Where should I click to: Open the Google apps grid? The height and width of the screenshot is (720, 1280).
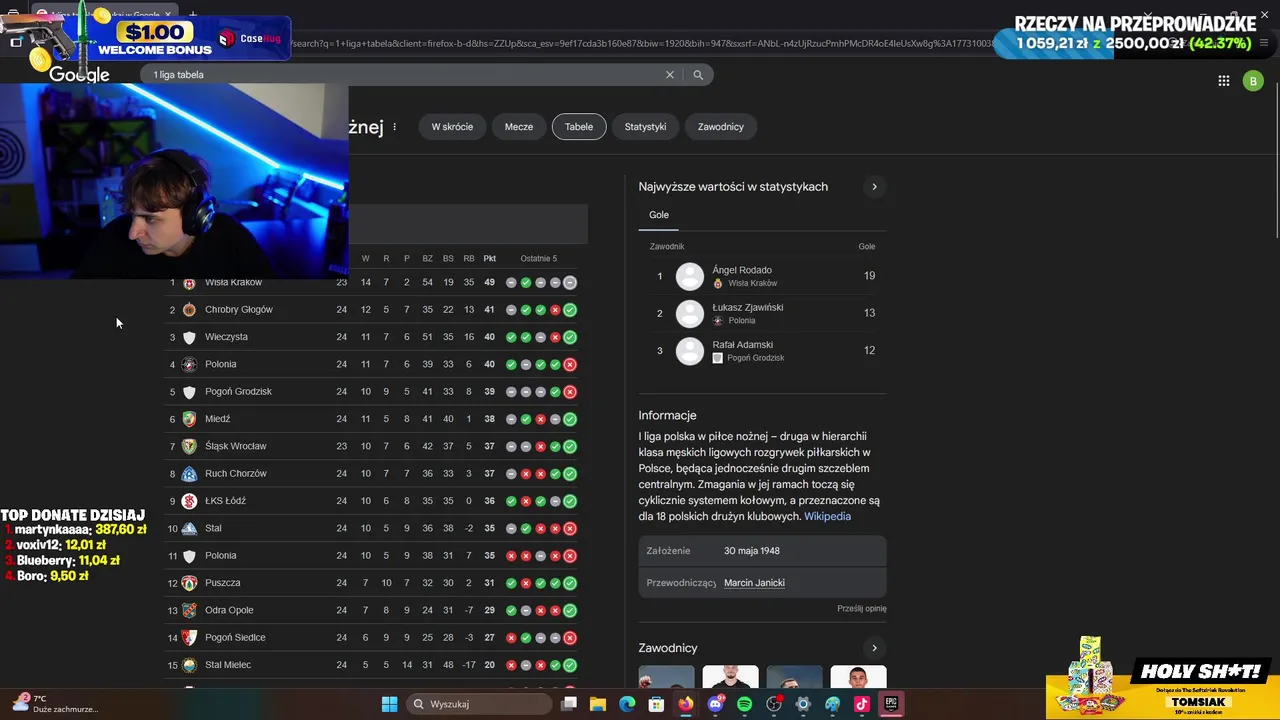click(1223, 81)
